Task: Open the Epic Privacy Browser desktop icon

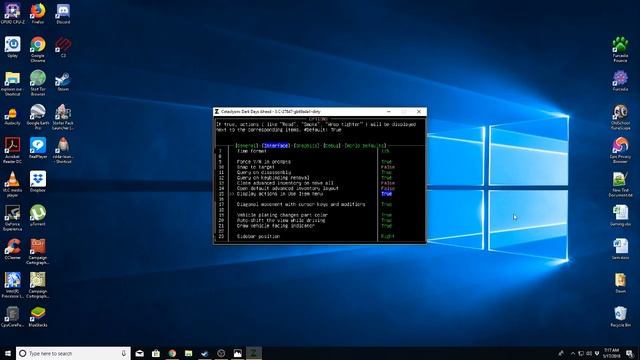Action: [x=620, y=150]
